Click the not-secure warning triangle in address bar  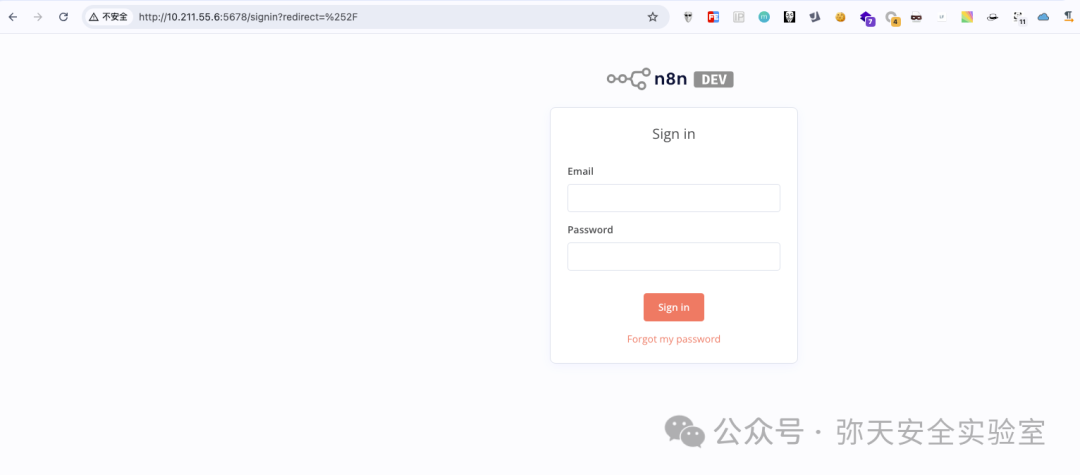(x=94, y=17)
